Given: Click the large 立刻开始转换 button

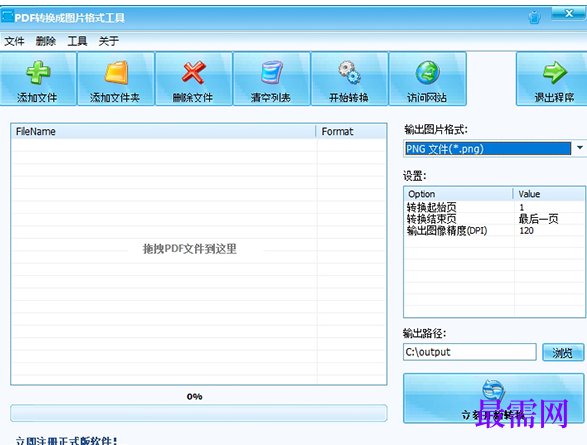Looking at the screenshot, I should [x=493, y=398].
